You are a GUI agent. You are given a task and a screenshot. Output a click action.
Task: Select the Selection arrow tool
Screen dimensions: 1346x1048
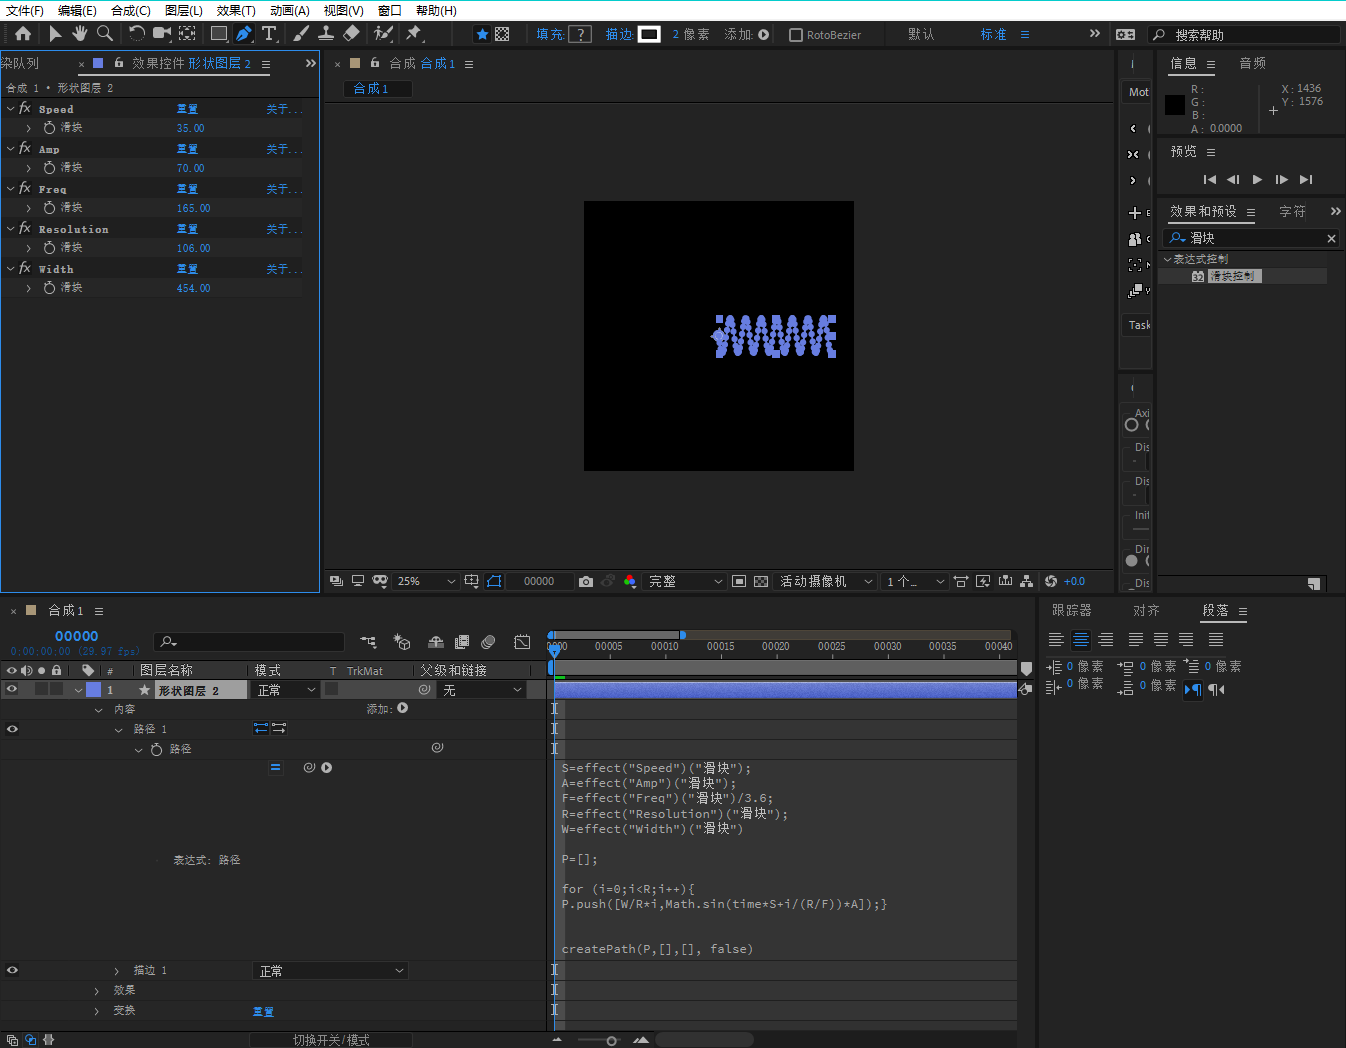point(55,34)
